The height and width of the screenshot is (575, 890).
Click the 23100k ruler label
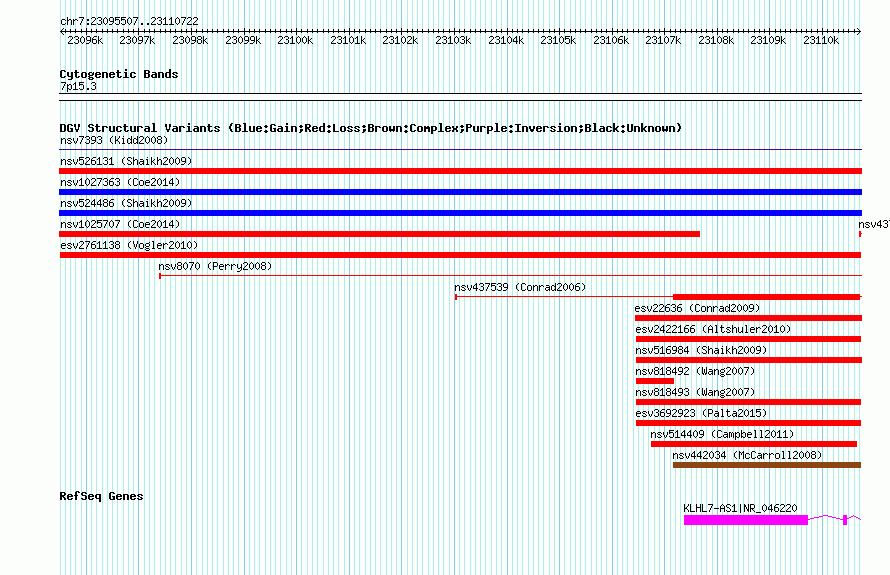tap(295, 40)
